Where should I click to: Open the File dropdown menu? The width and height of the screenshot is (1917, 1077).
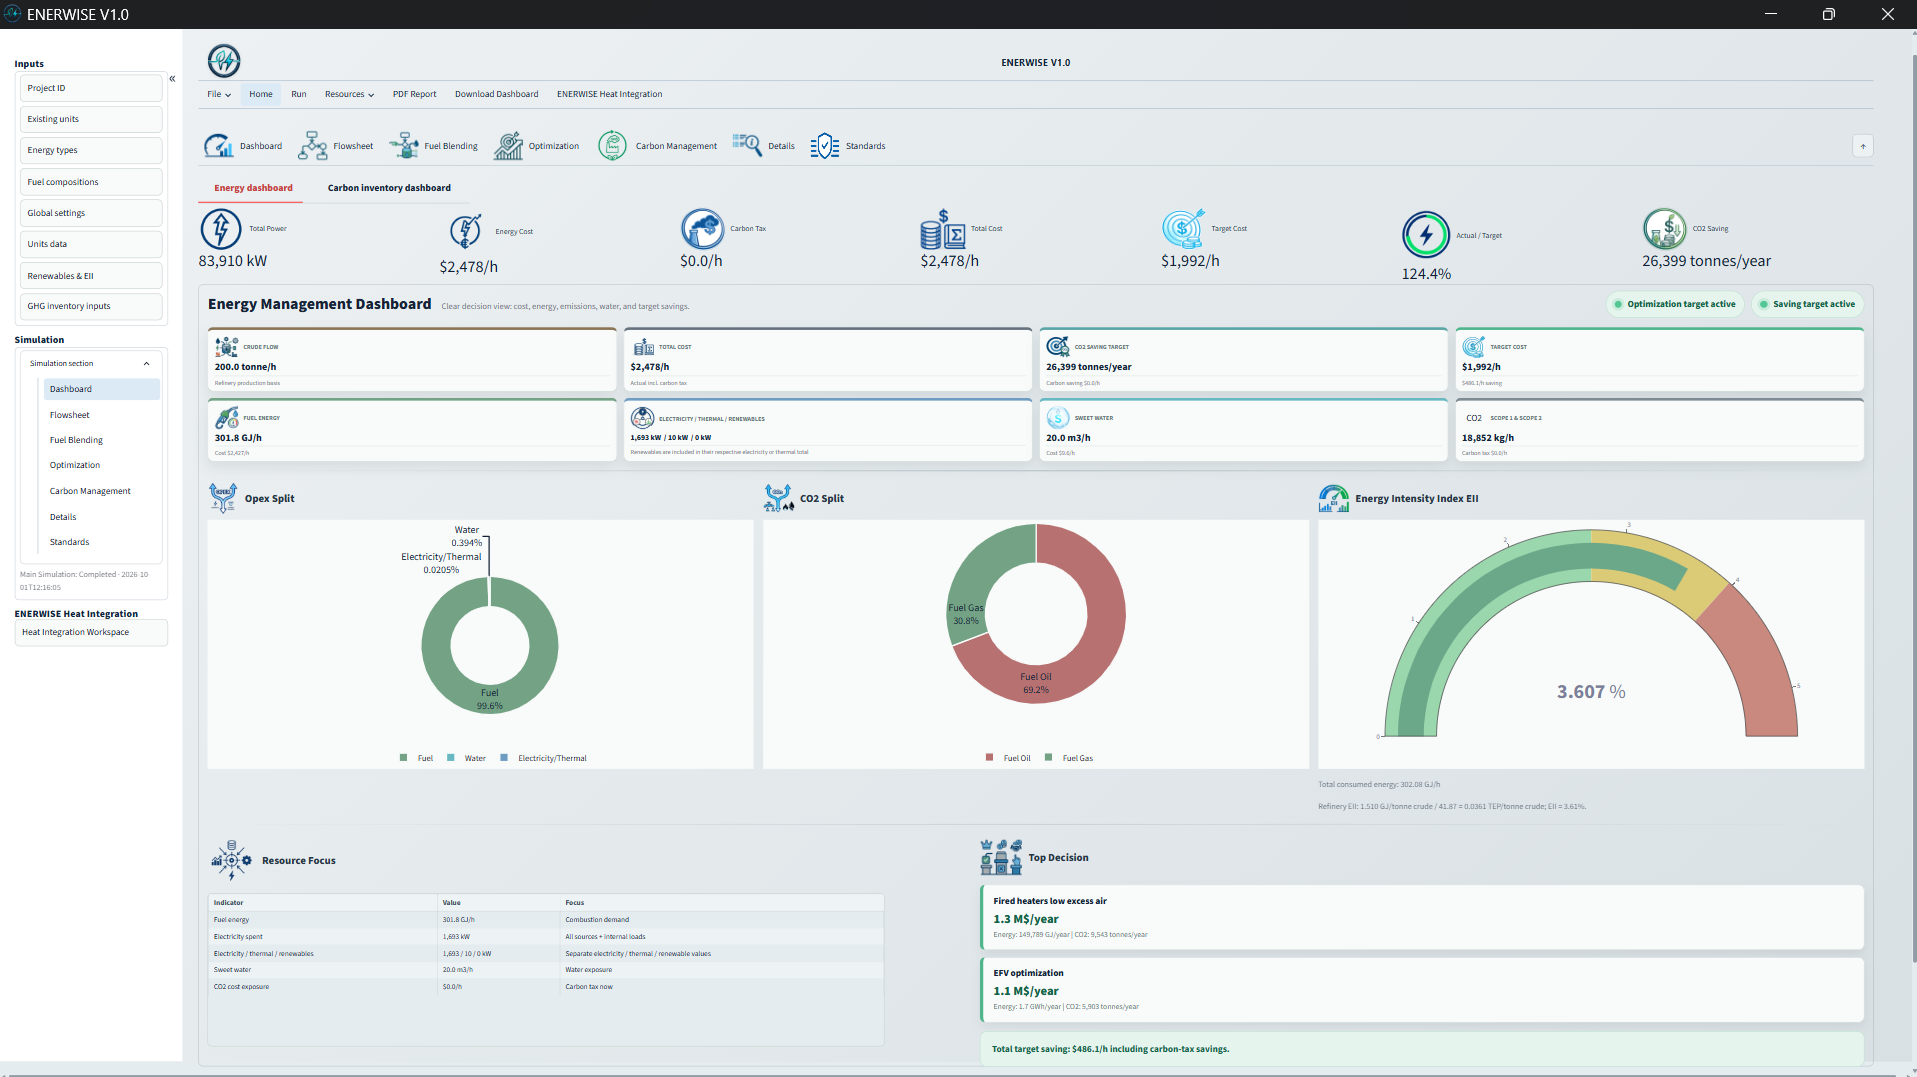tap(219, 94)
